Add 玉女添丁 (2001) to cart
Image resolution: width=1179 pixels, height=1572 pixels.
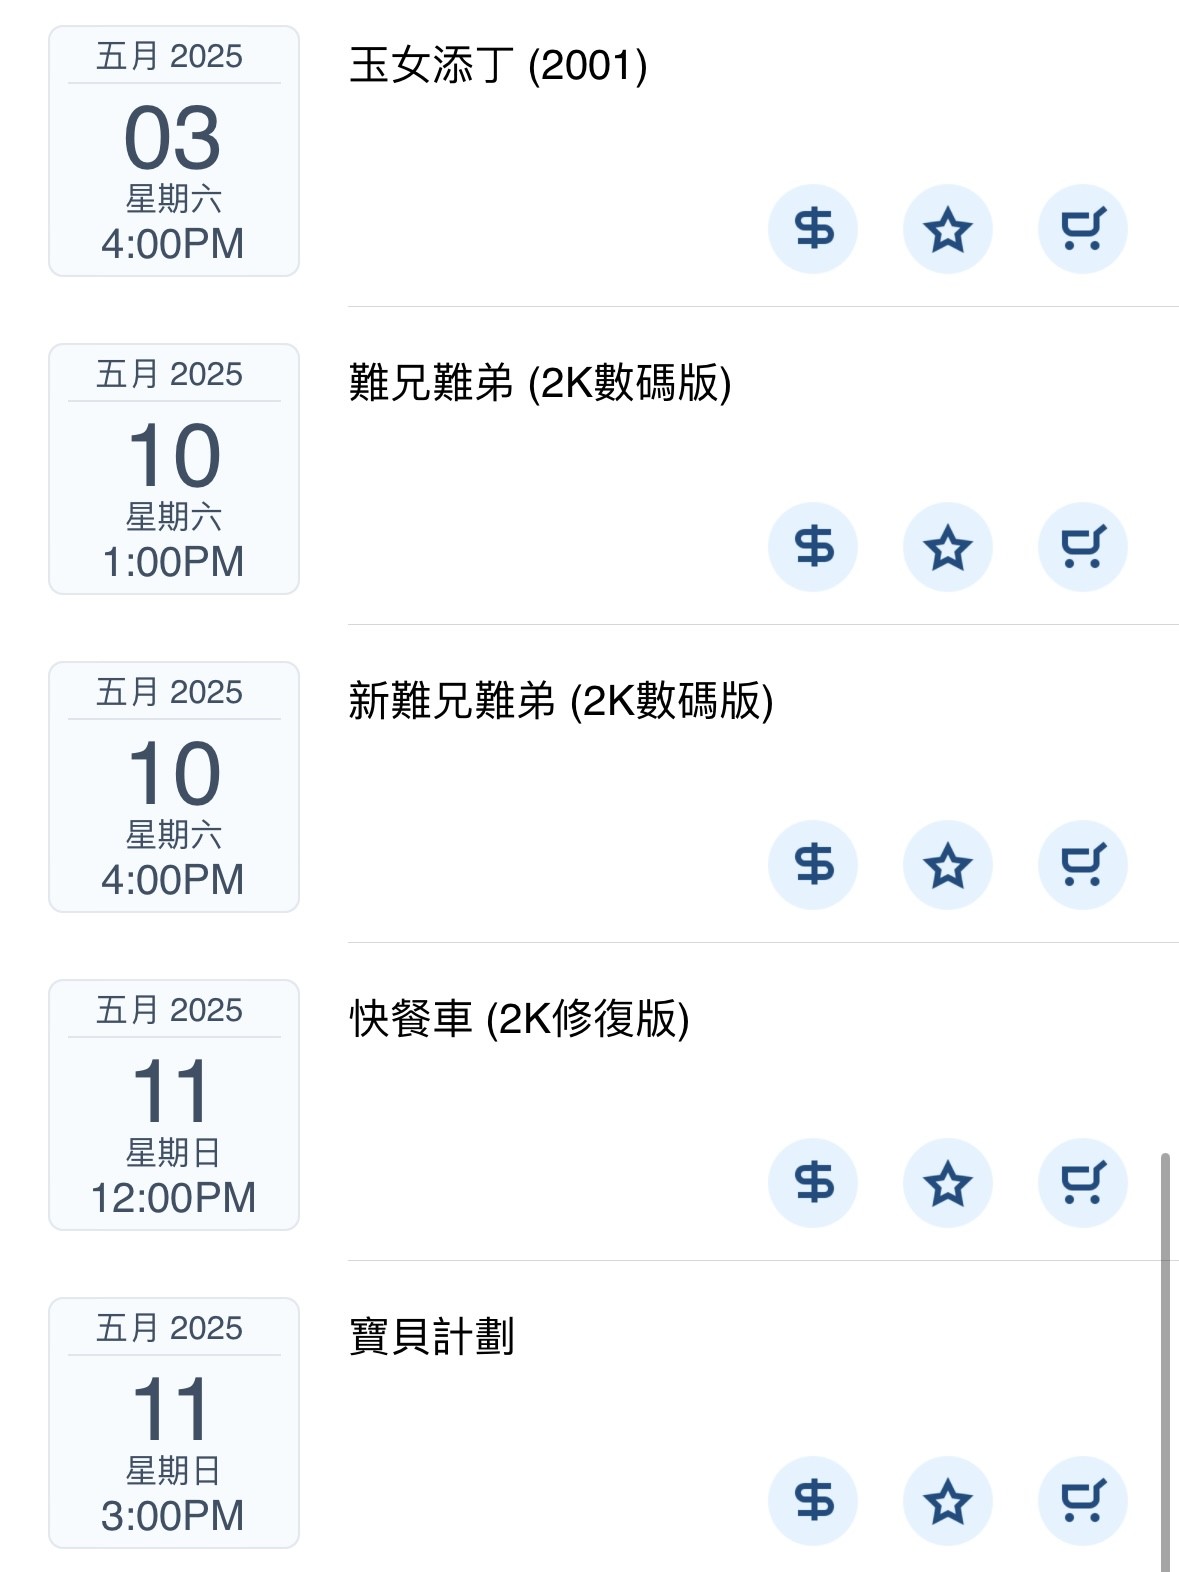(1083, 229)
